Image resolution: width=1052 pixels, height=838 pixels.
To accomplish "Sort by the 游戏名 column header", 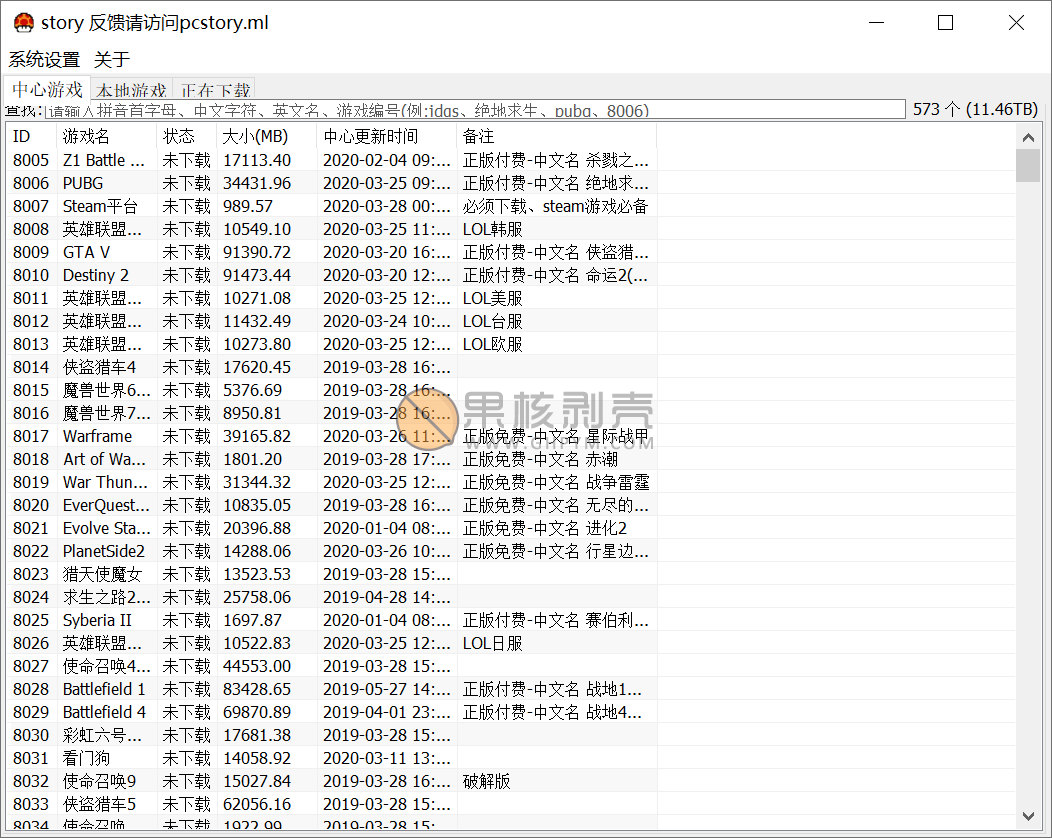I will [x=107, y=136].
